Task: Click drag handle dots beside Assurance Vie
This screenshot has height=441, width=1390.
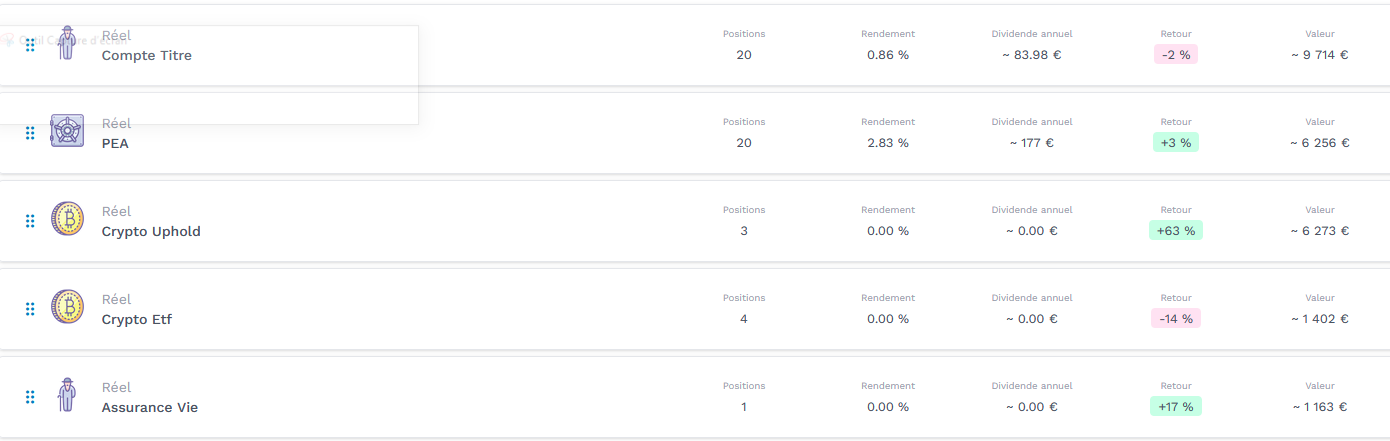Action: [x=30, y=397]
